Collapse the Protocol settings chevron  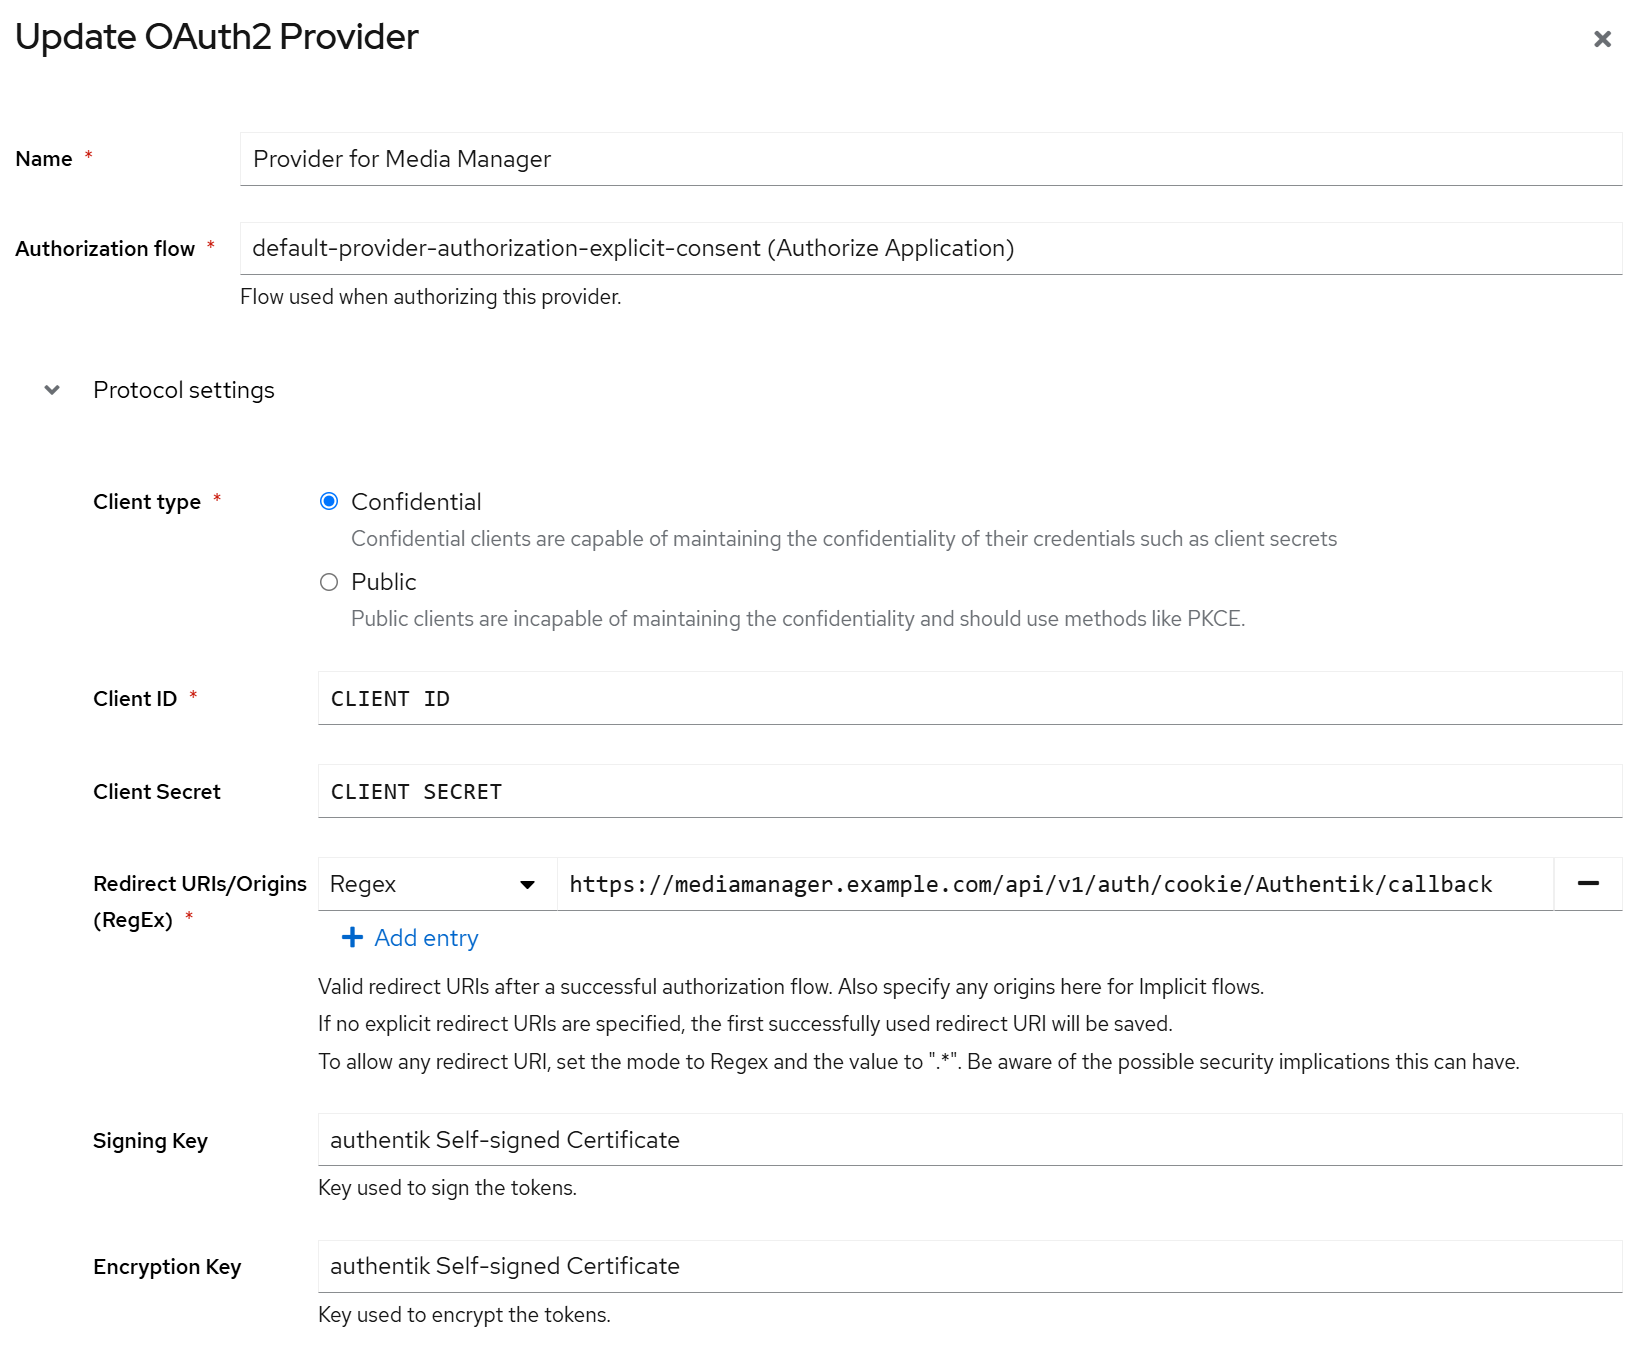[52, 390]
